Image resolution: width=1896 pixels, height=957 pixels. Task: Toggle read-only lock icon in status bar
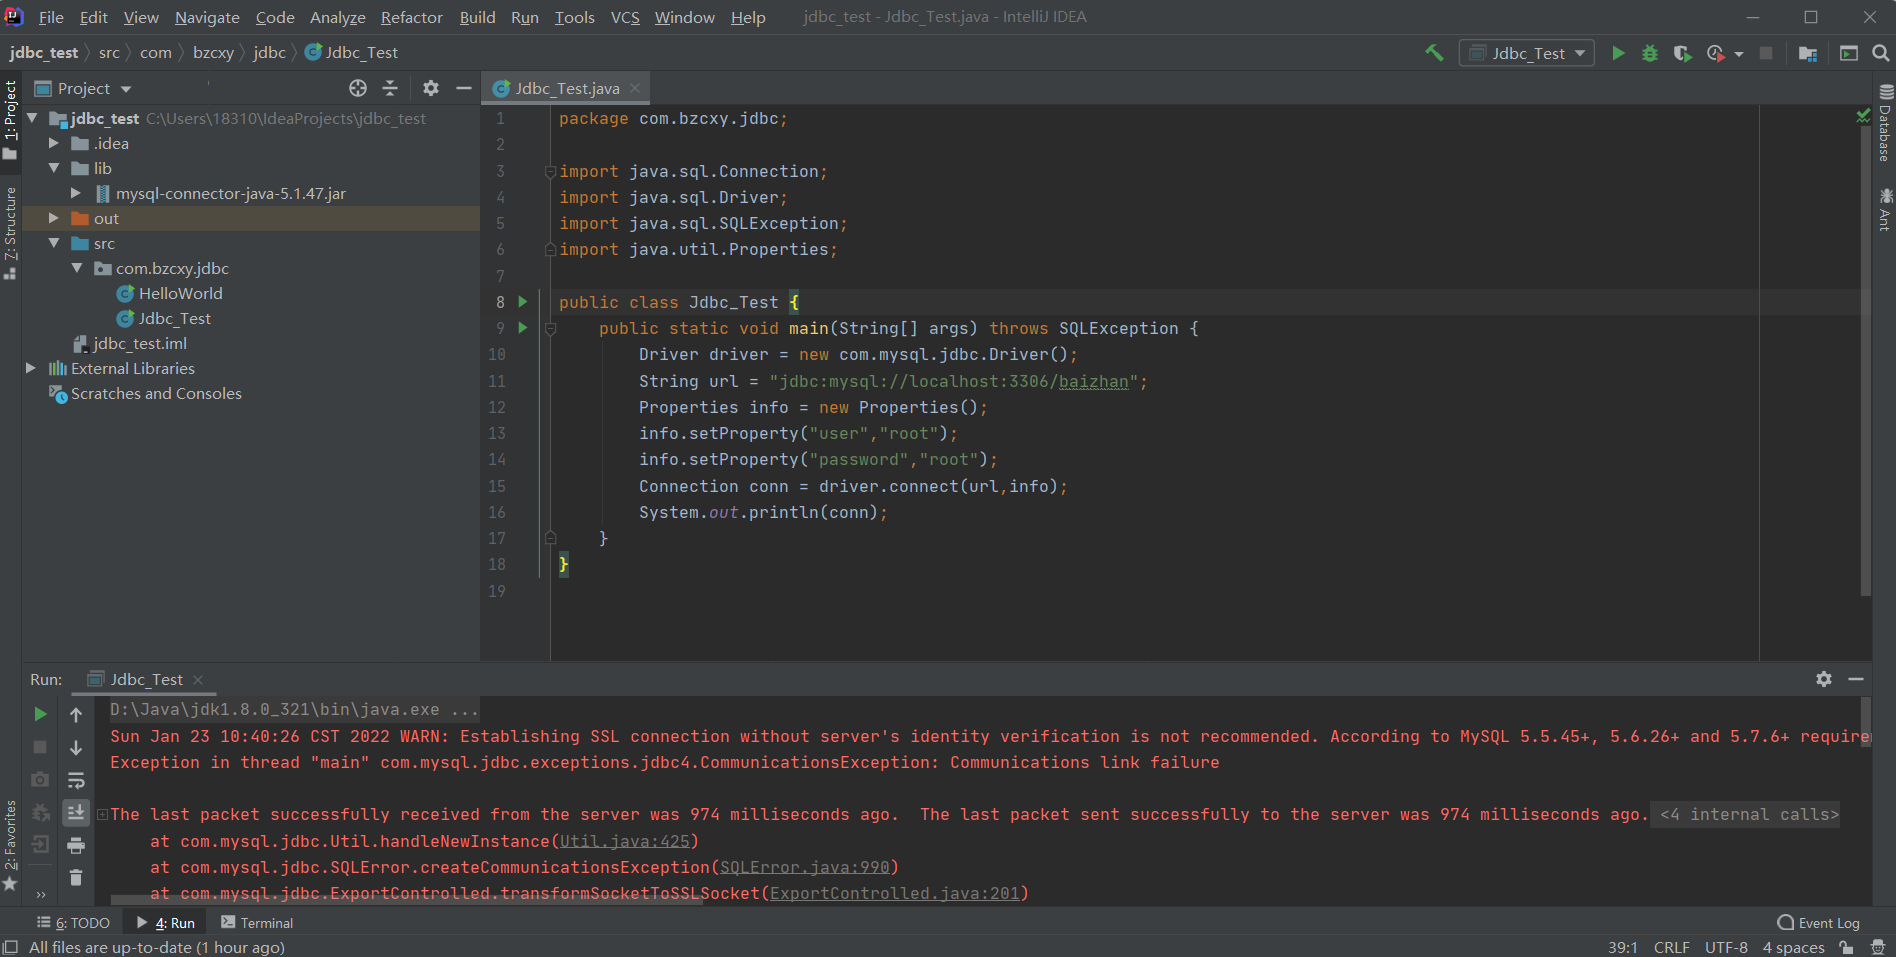point(1846,947)
